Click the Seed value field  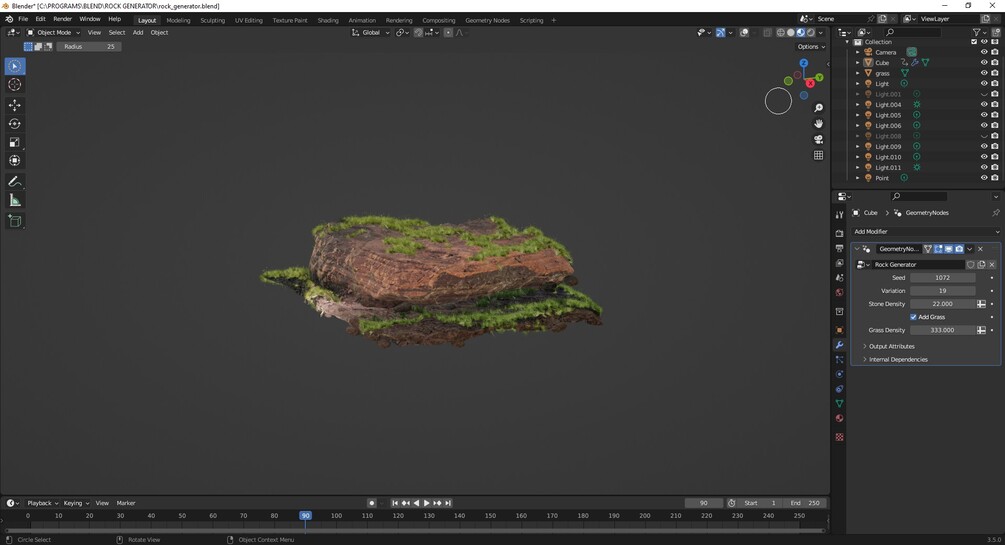tap(942, 278)
